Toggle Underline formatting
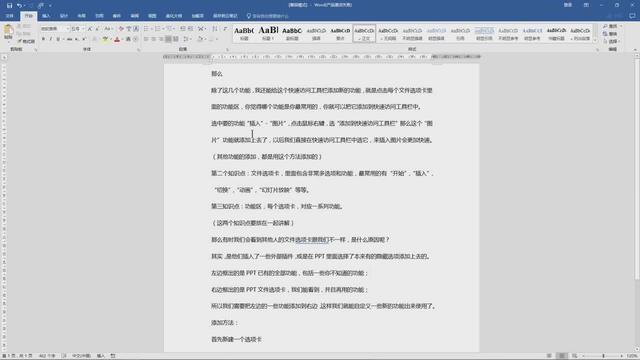640x360 pixels. tap(58, 39)
